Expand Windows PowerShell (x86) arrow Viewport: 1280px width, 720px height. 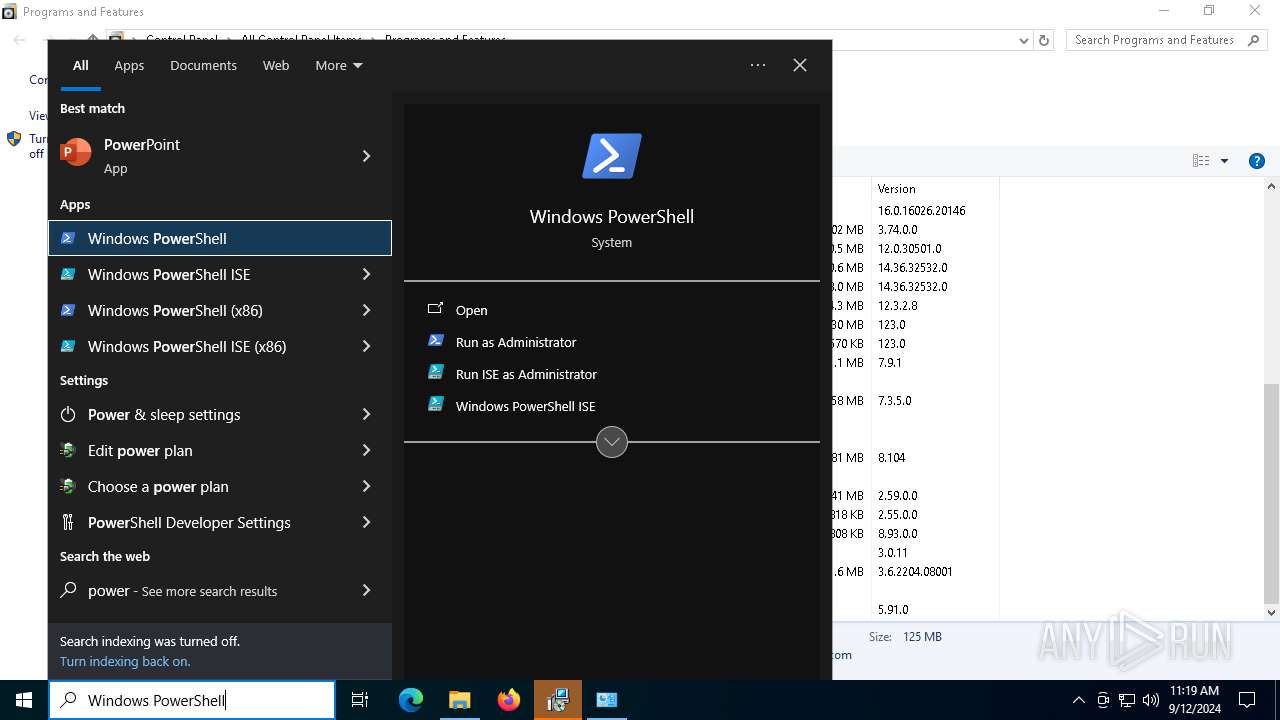(366, 310)
